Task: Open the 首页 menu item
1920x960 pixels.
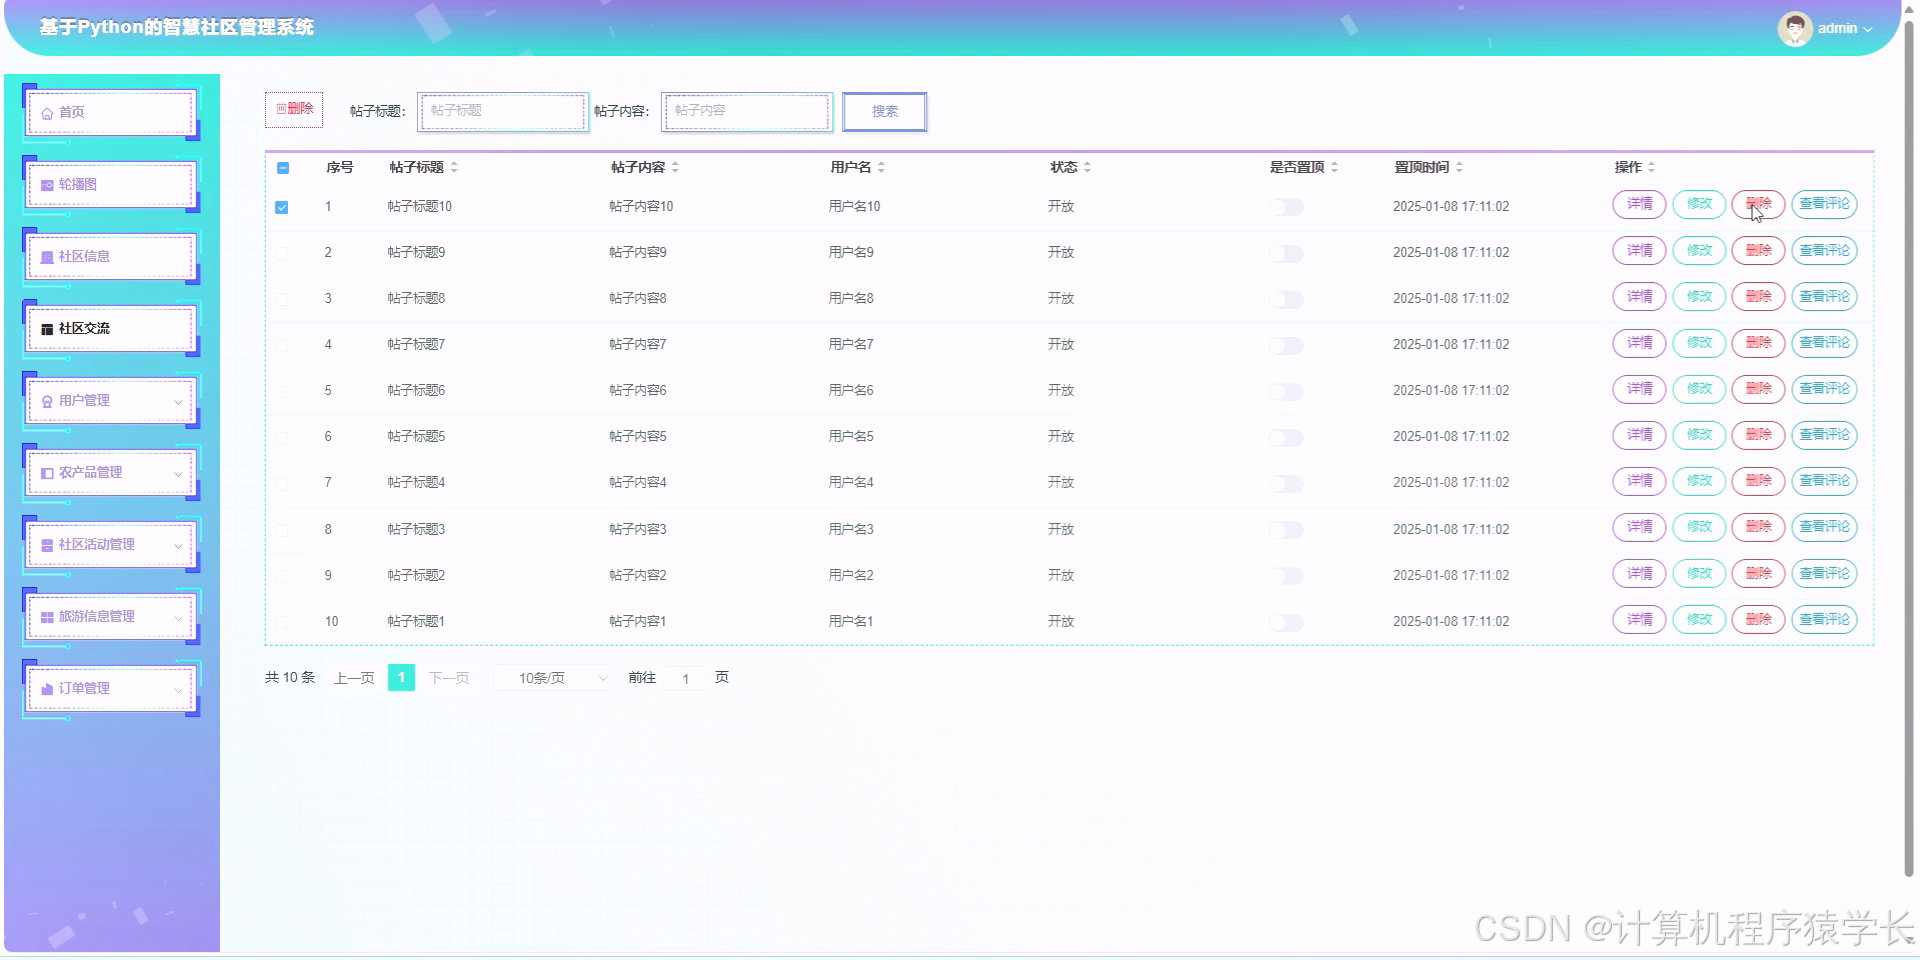Action: pyautogui.click(x=110, y=112)
